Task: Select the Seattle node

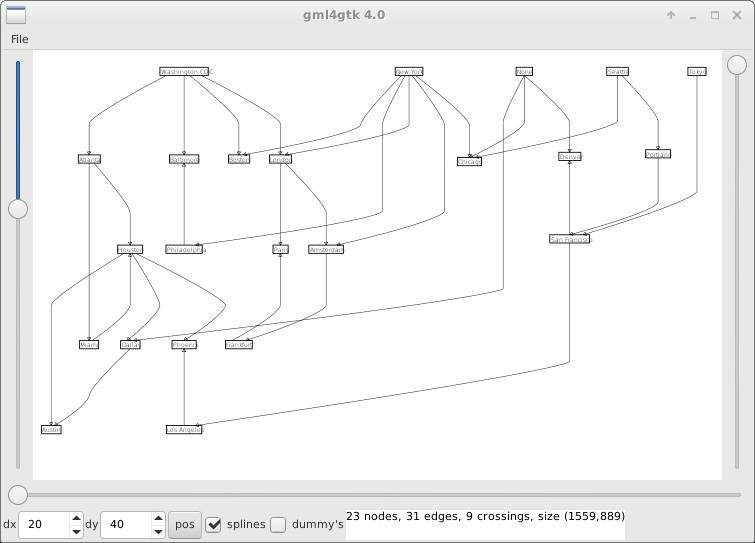Action: tap(617, 72)
